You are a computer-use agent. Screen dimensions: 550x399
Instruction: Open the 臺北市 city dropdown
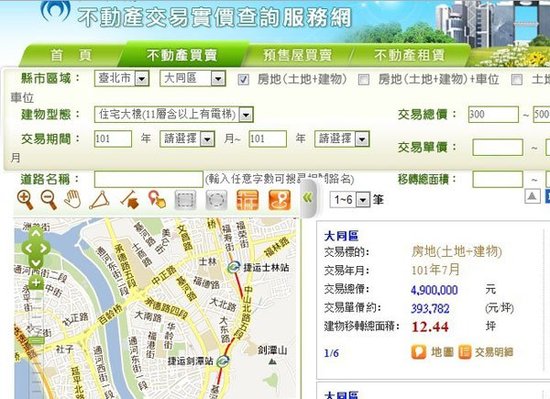(x=122, y=79)
